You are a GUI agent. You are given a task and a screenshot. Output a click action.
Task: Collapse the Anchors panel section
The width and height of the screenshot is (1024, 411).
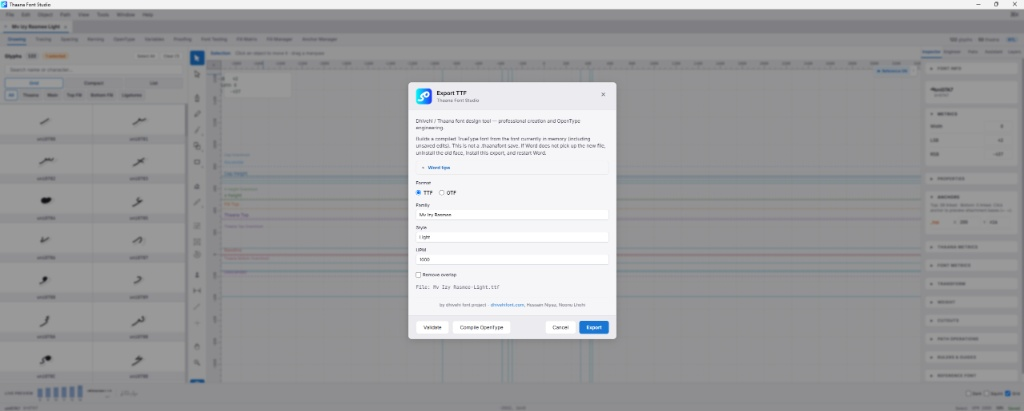pyautogui.click(x=972, y=197)
